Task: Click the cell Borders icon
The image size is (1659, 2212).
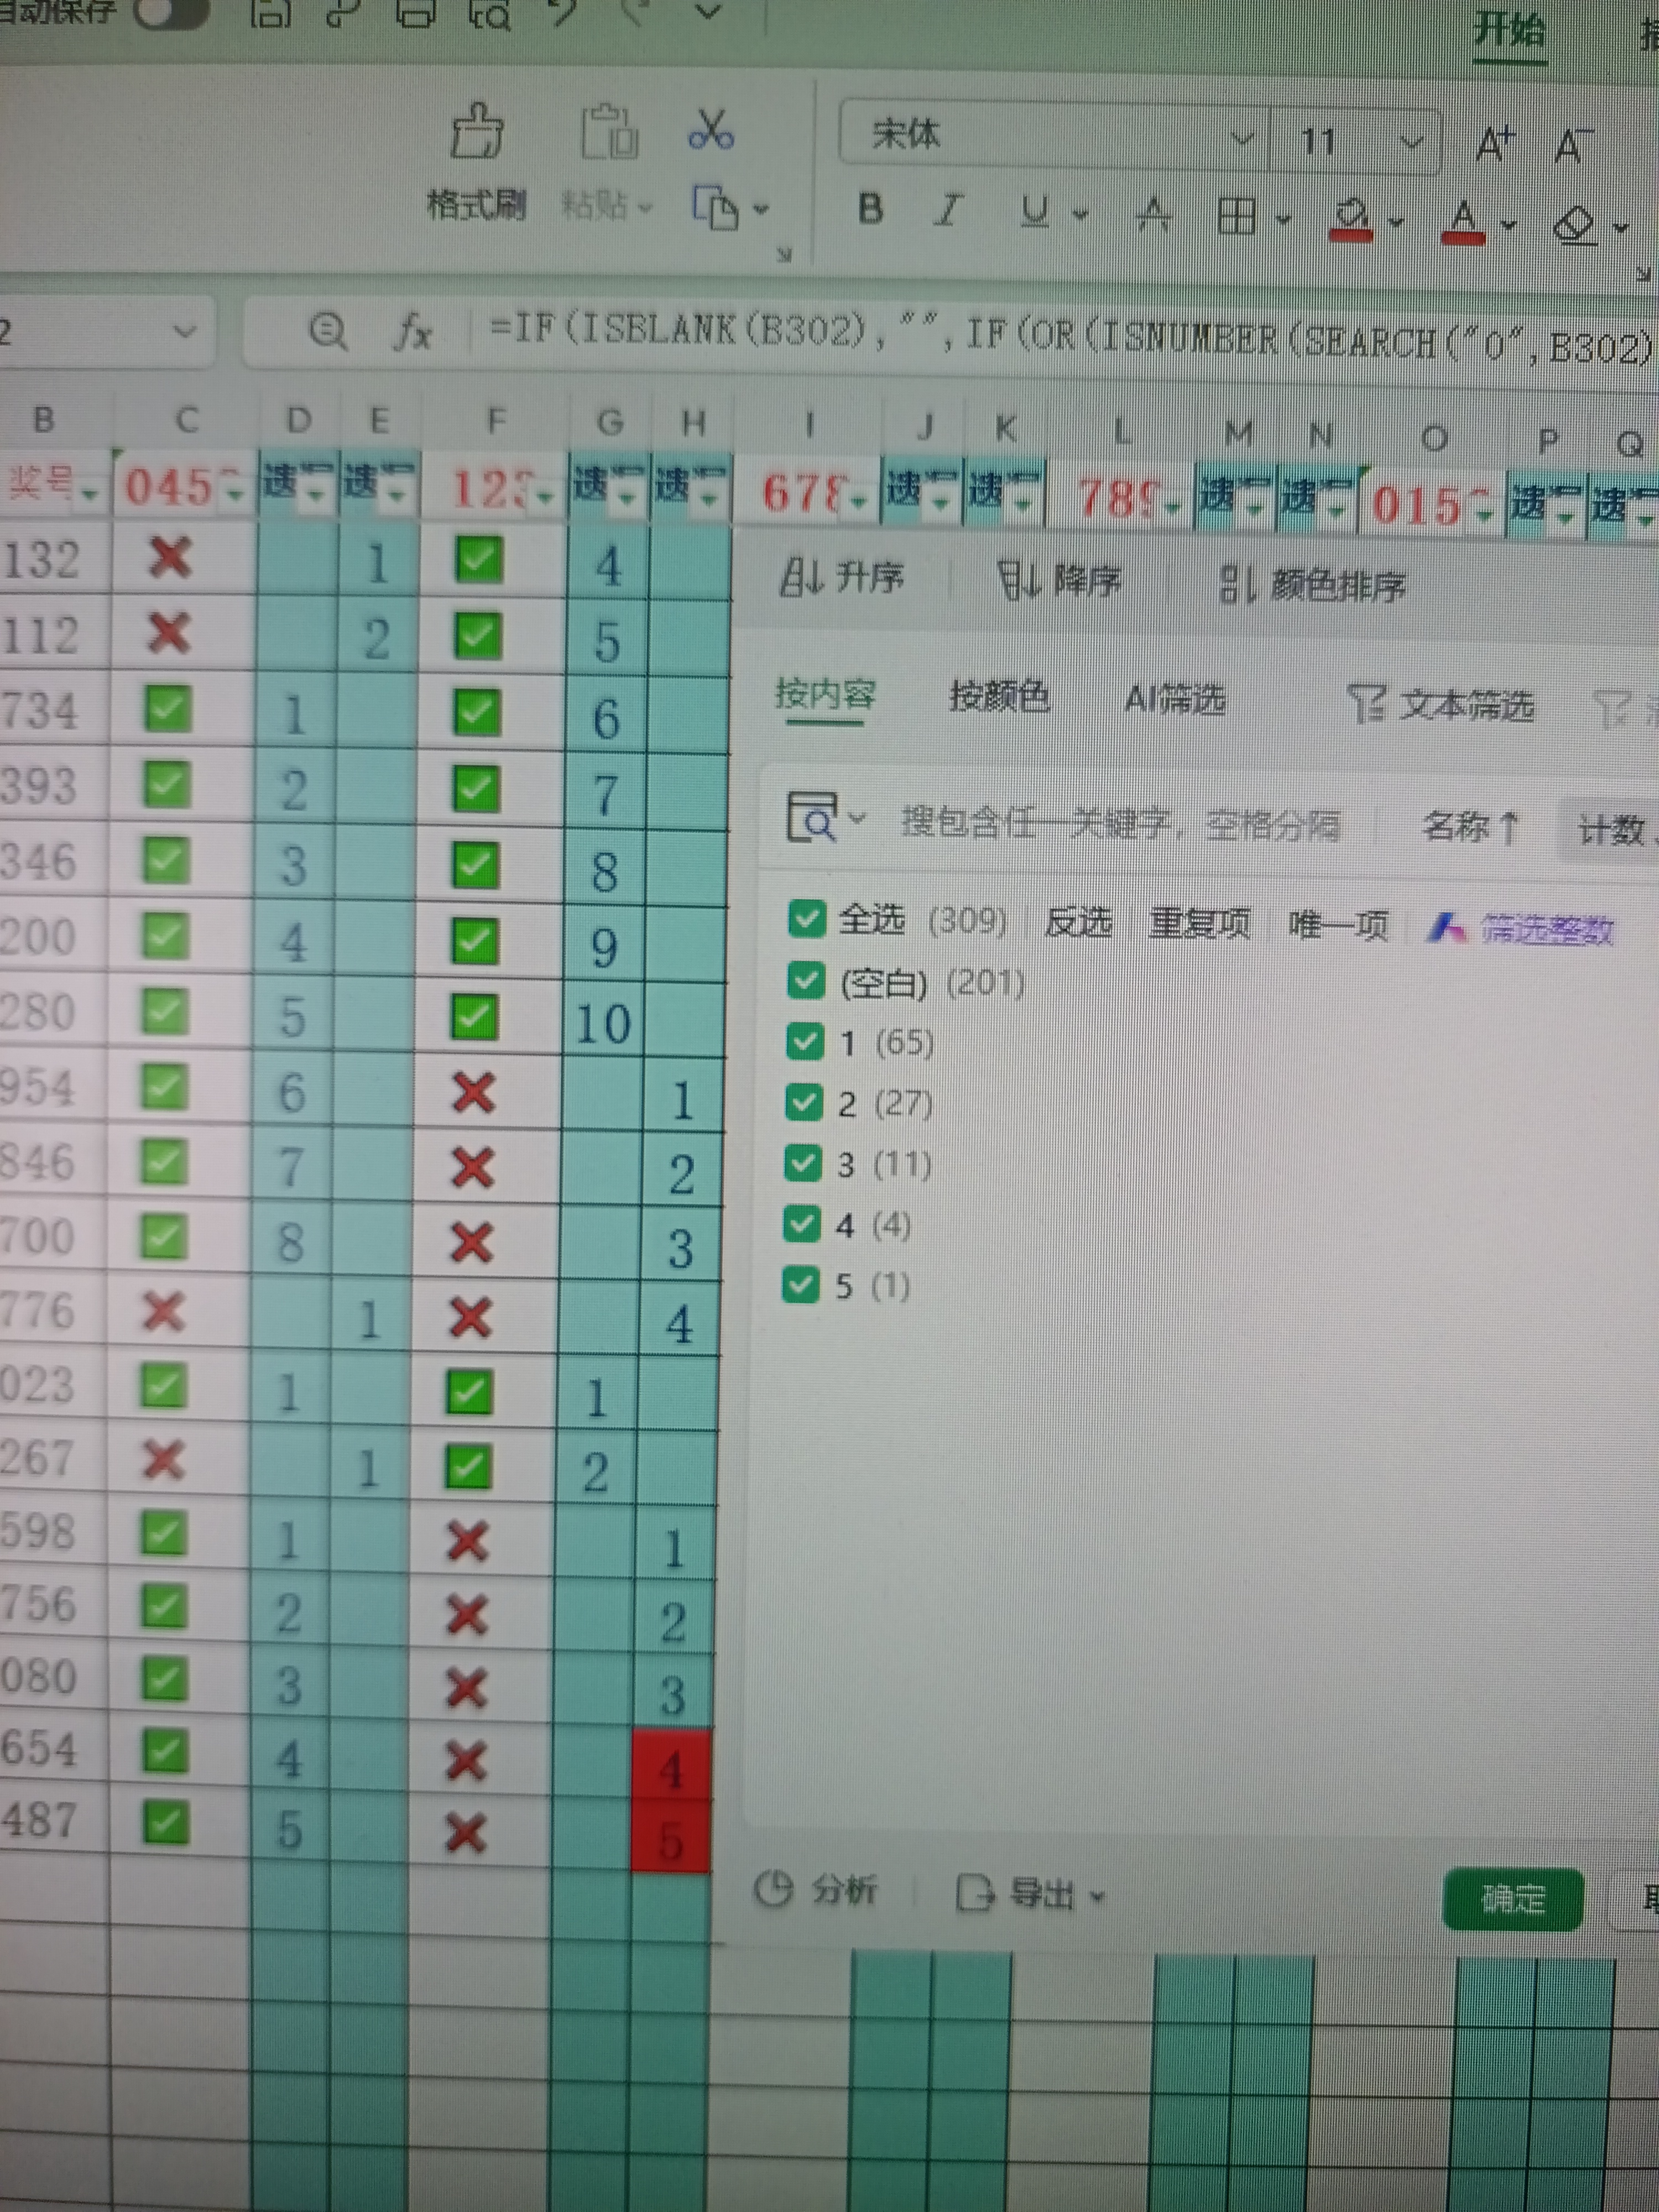Action: (x=1236, y=215)
